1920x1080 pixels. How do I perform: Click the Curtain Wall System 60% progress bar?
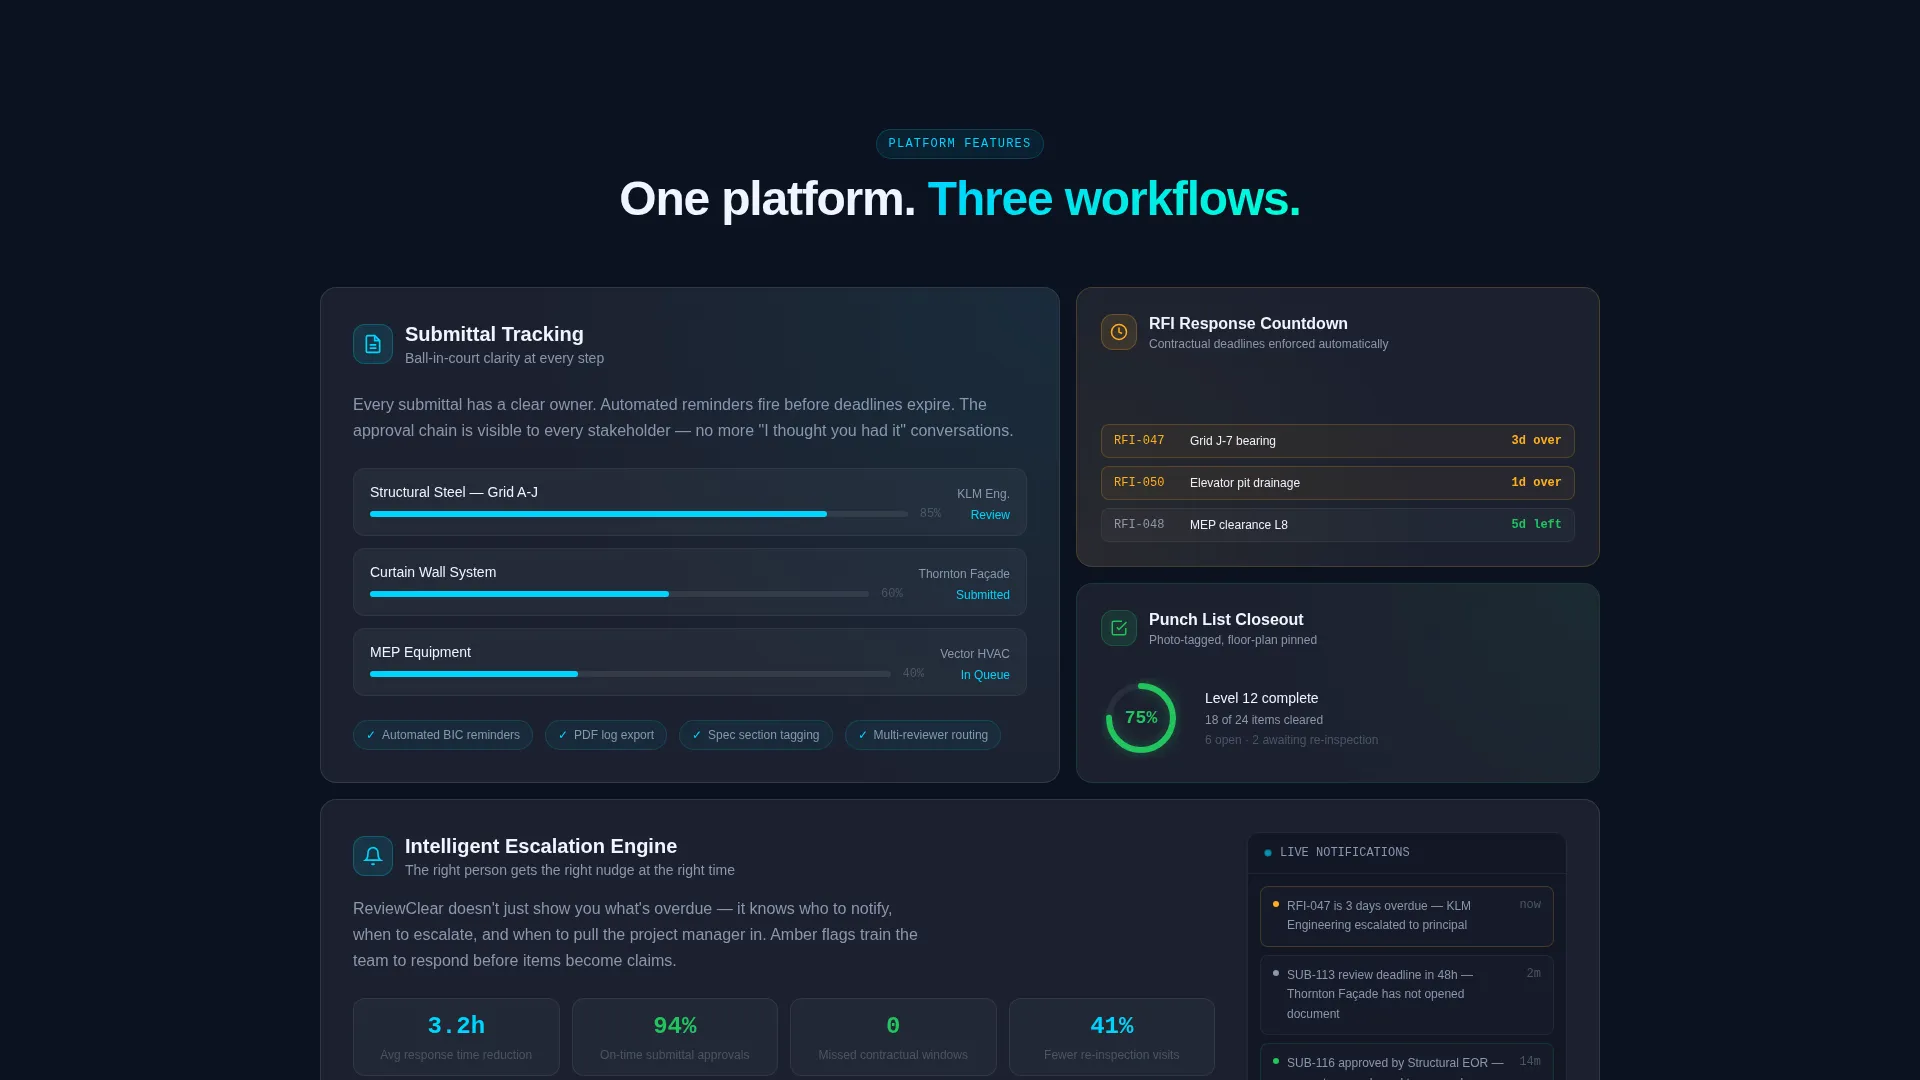coord(619,594)
